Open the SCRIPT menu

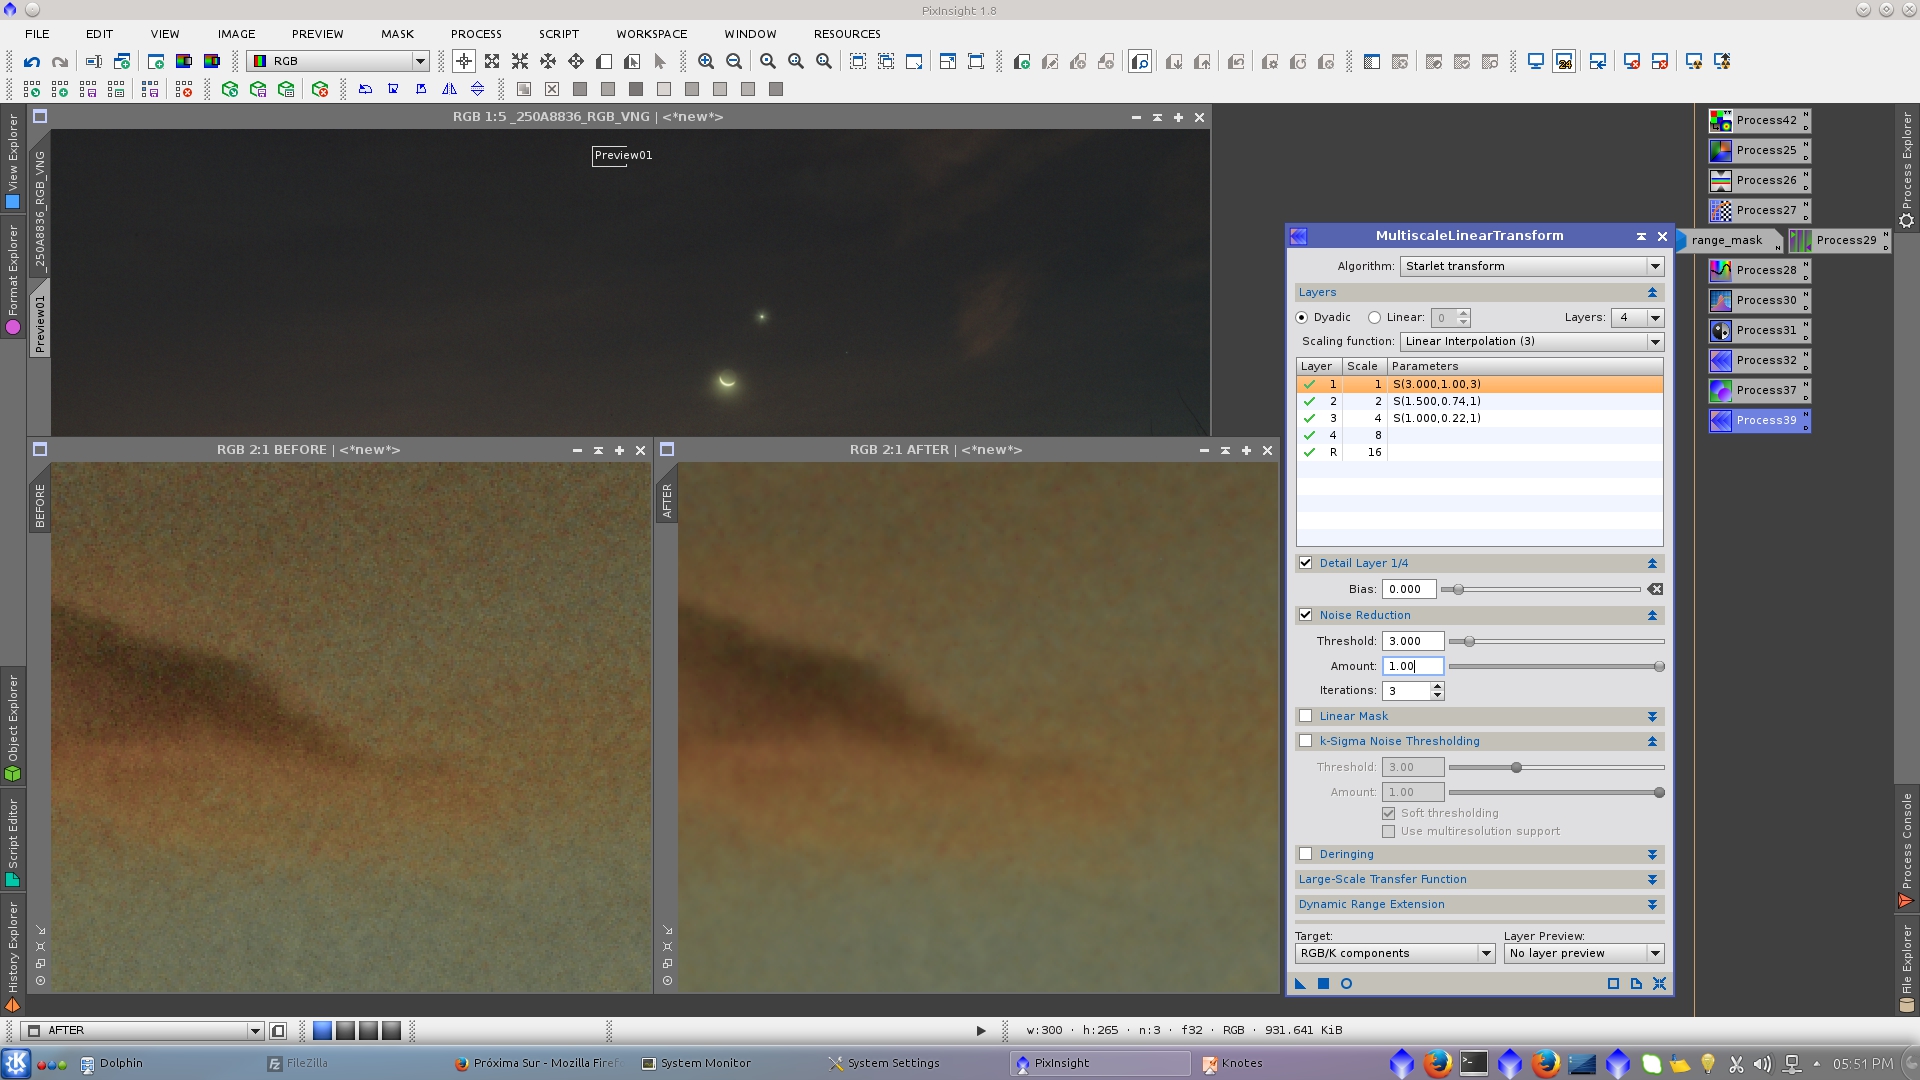tap(558, 34)
